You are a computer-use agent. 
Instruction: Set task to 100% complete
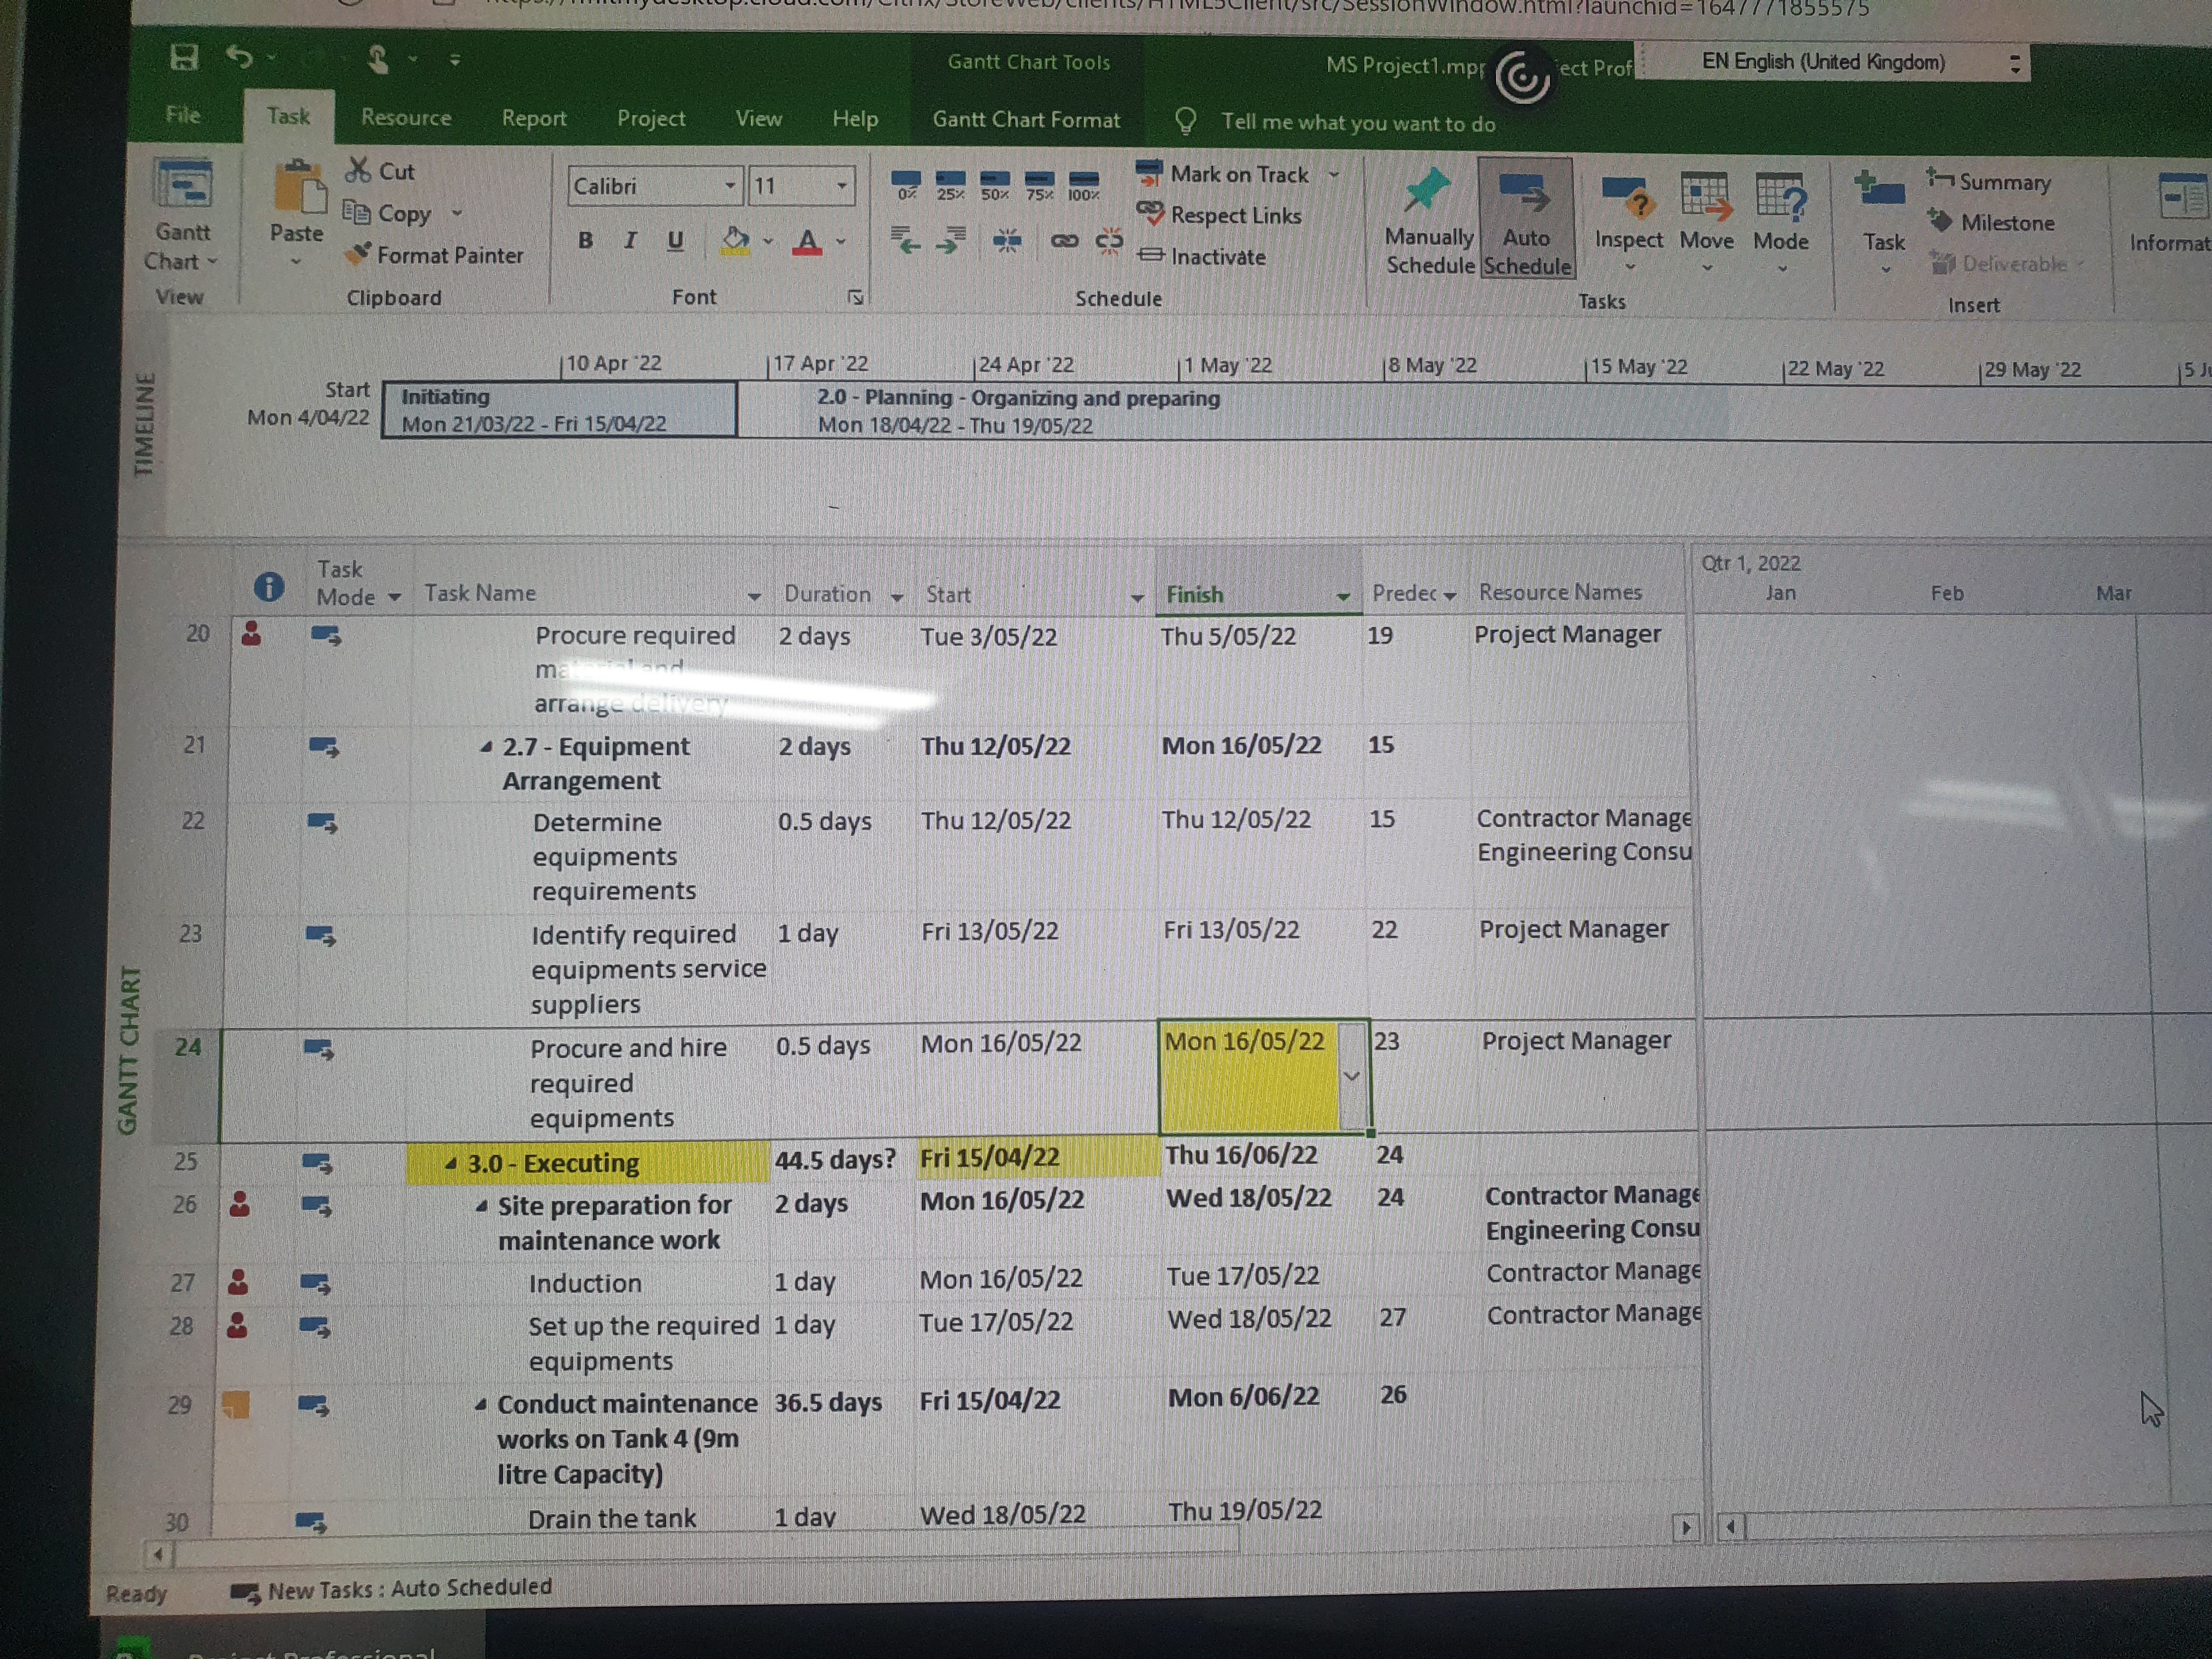click(1083, 187)
